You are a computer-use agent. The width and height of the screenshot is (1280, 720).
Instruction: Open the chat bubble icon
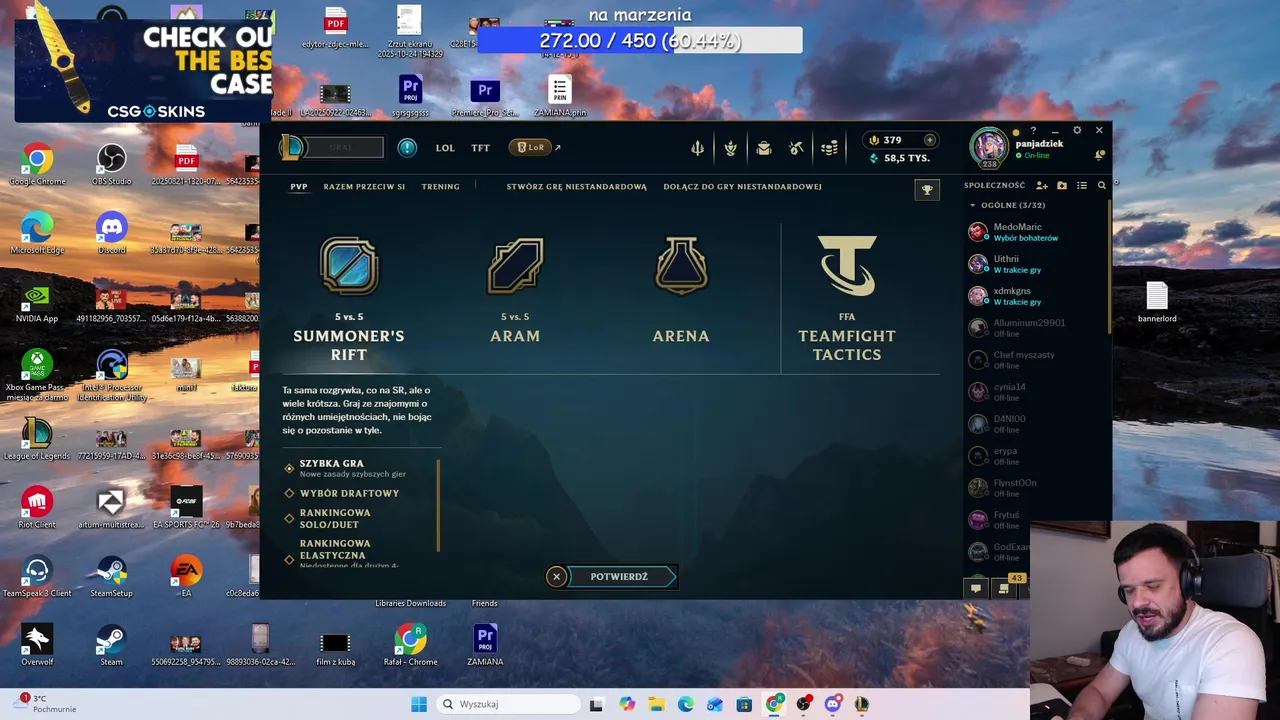coord(976,588)
